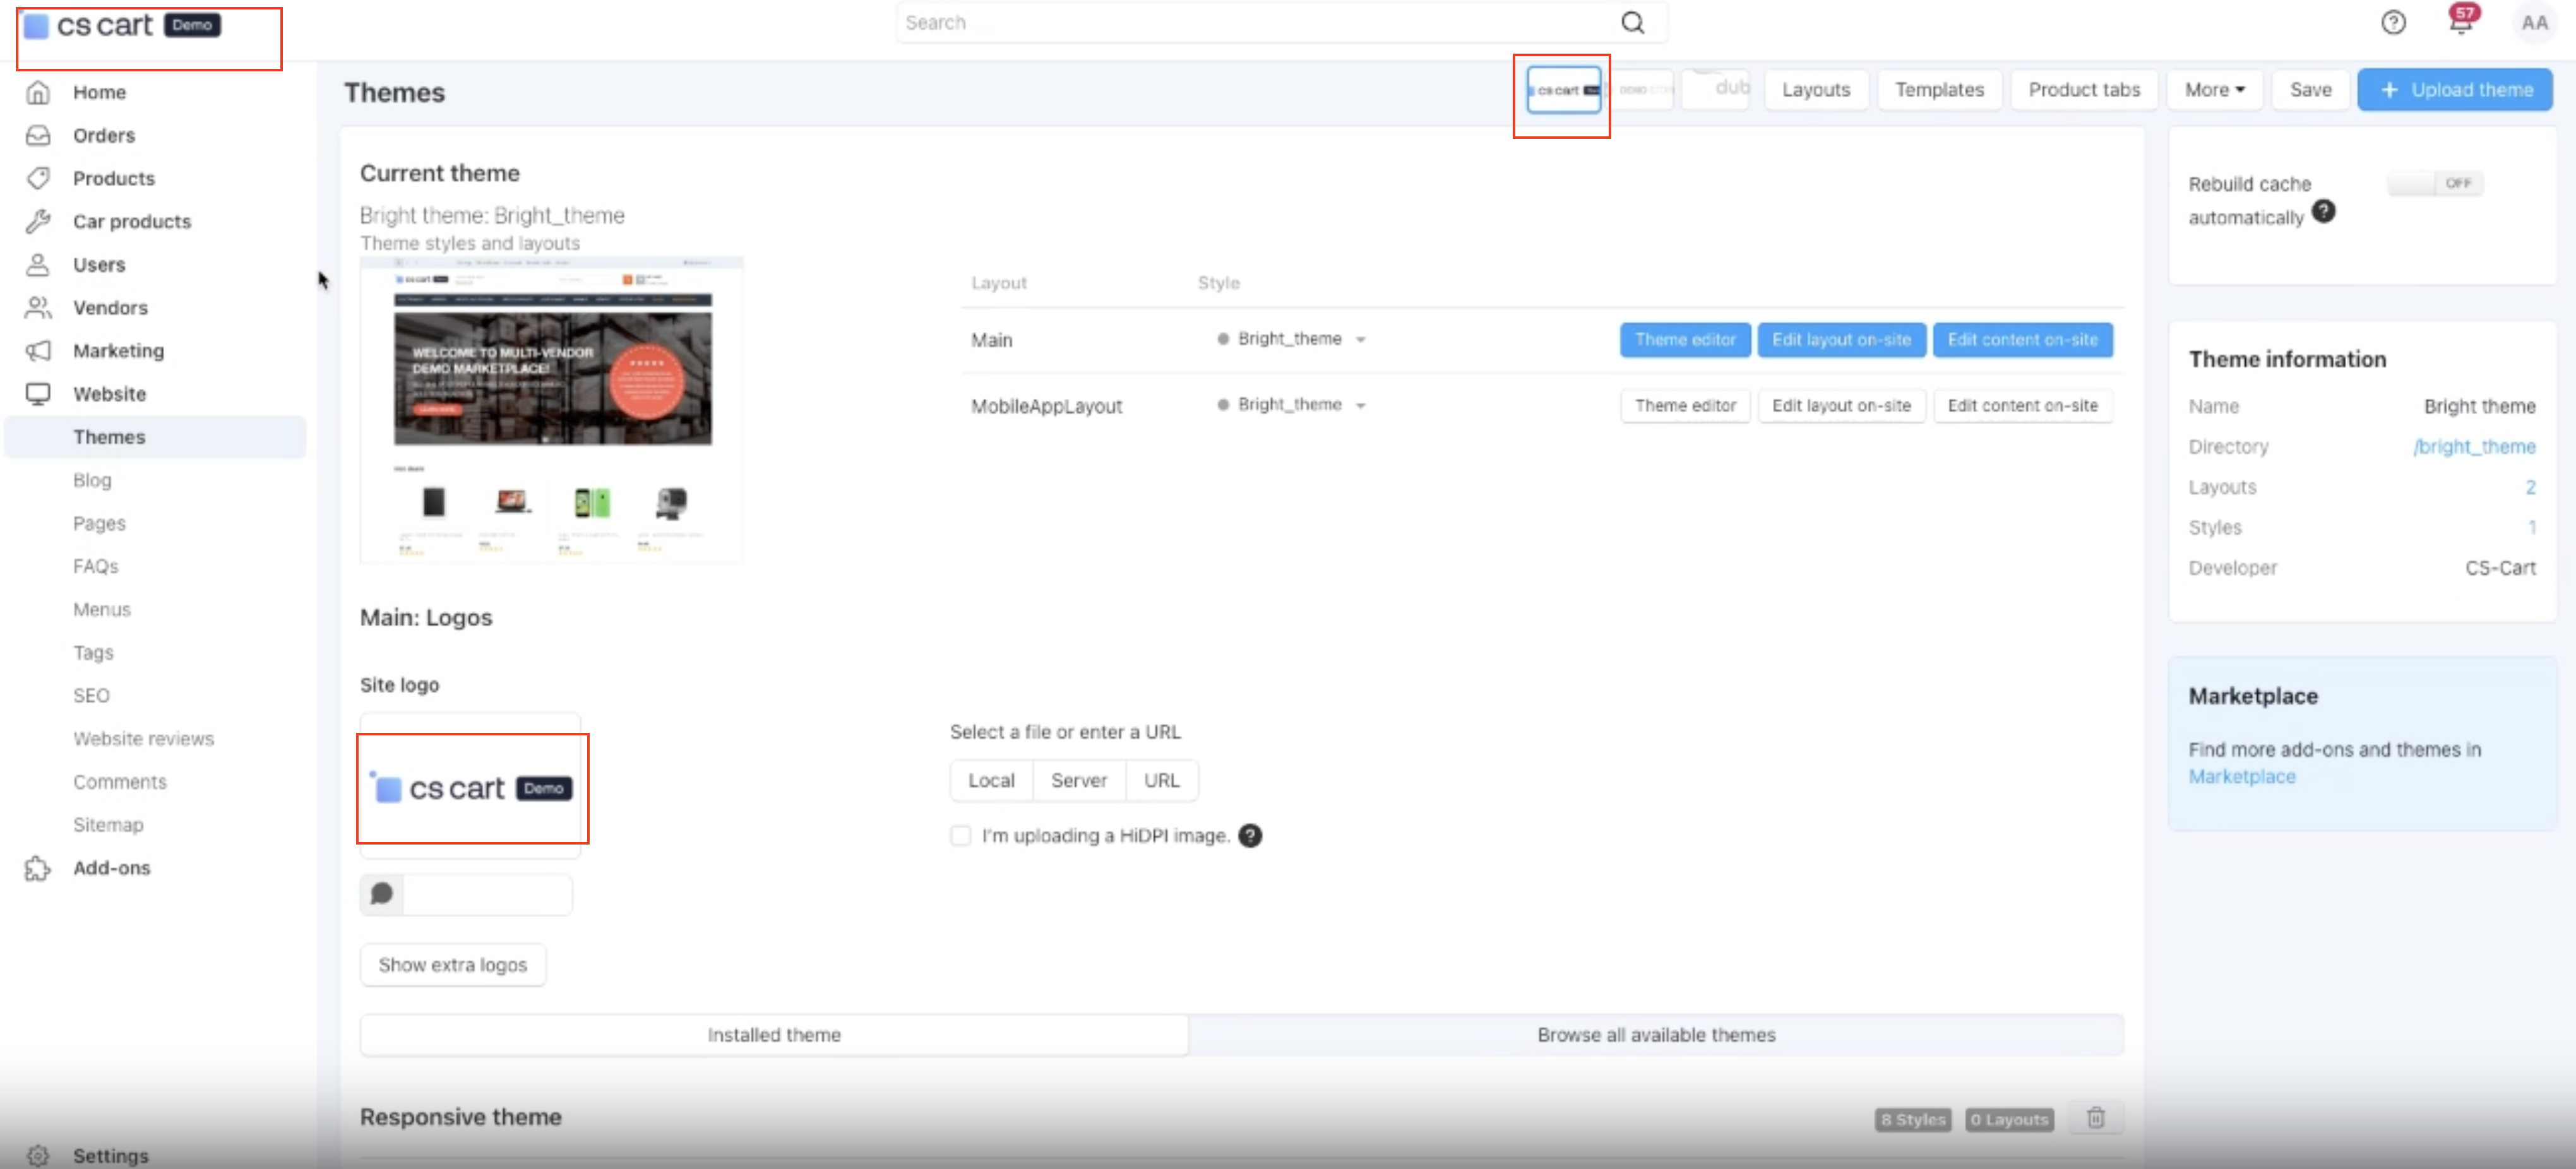Switch to Browse all available themes tab

click(x=1656, y=1035)
